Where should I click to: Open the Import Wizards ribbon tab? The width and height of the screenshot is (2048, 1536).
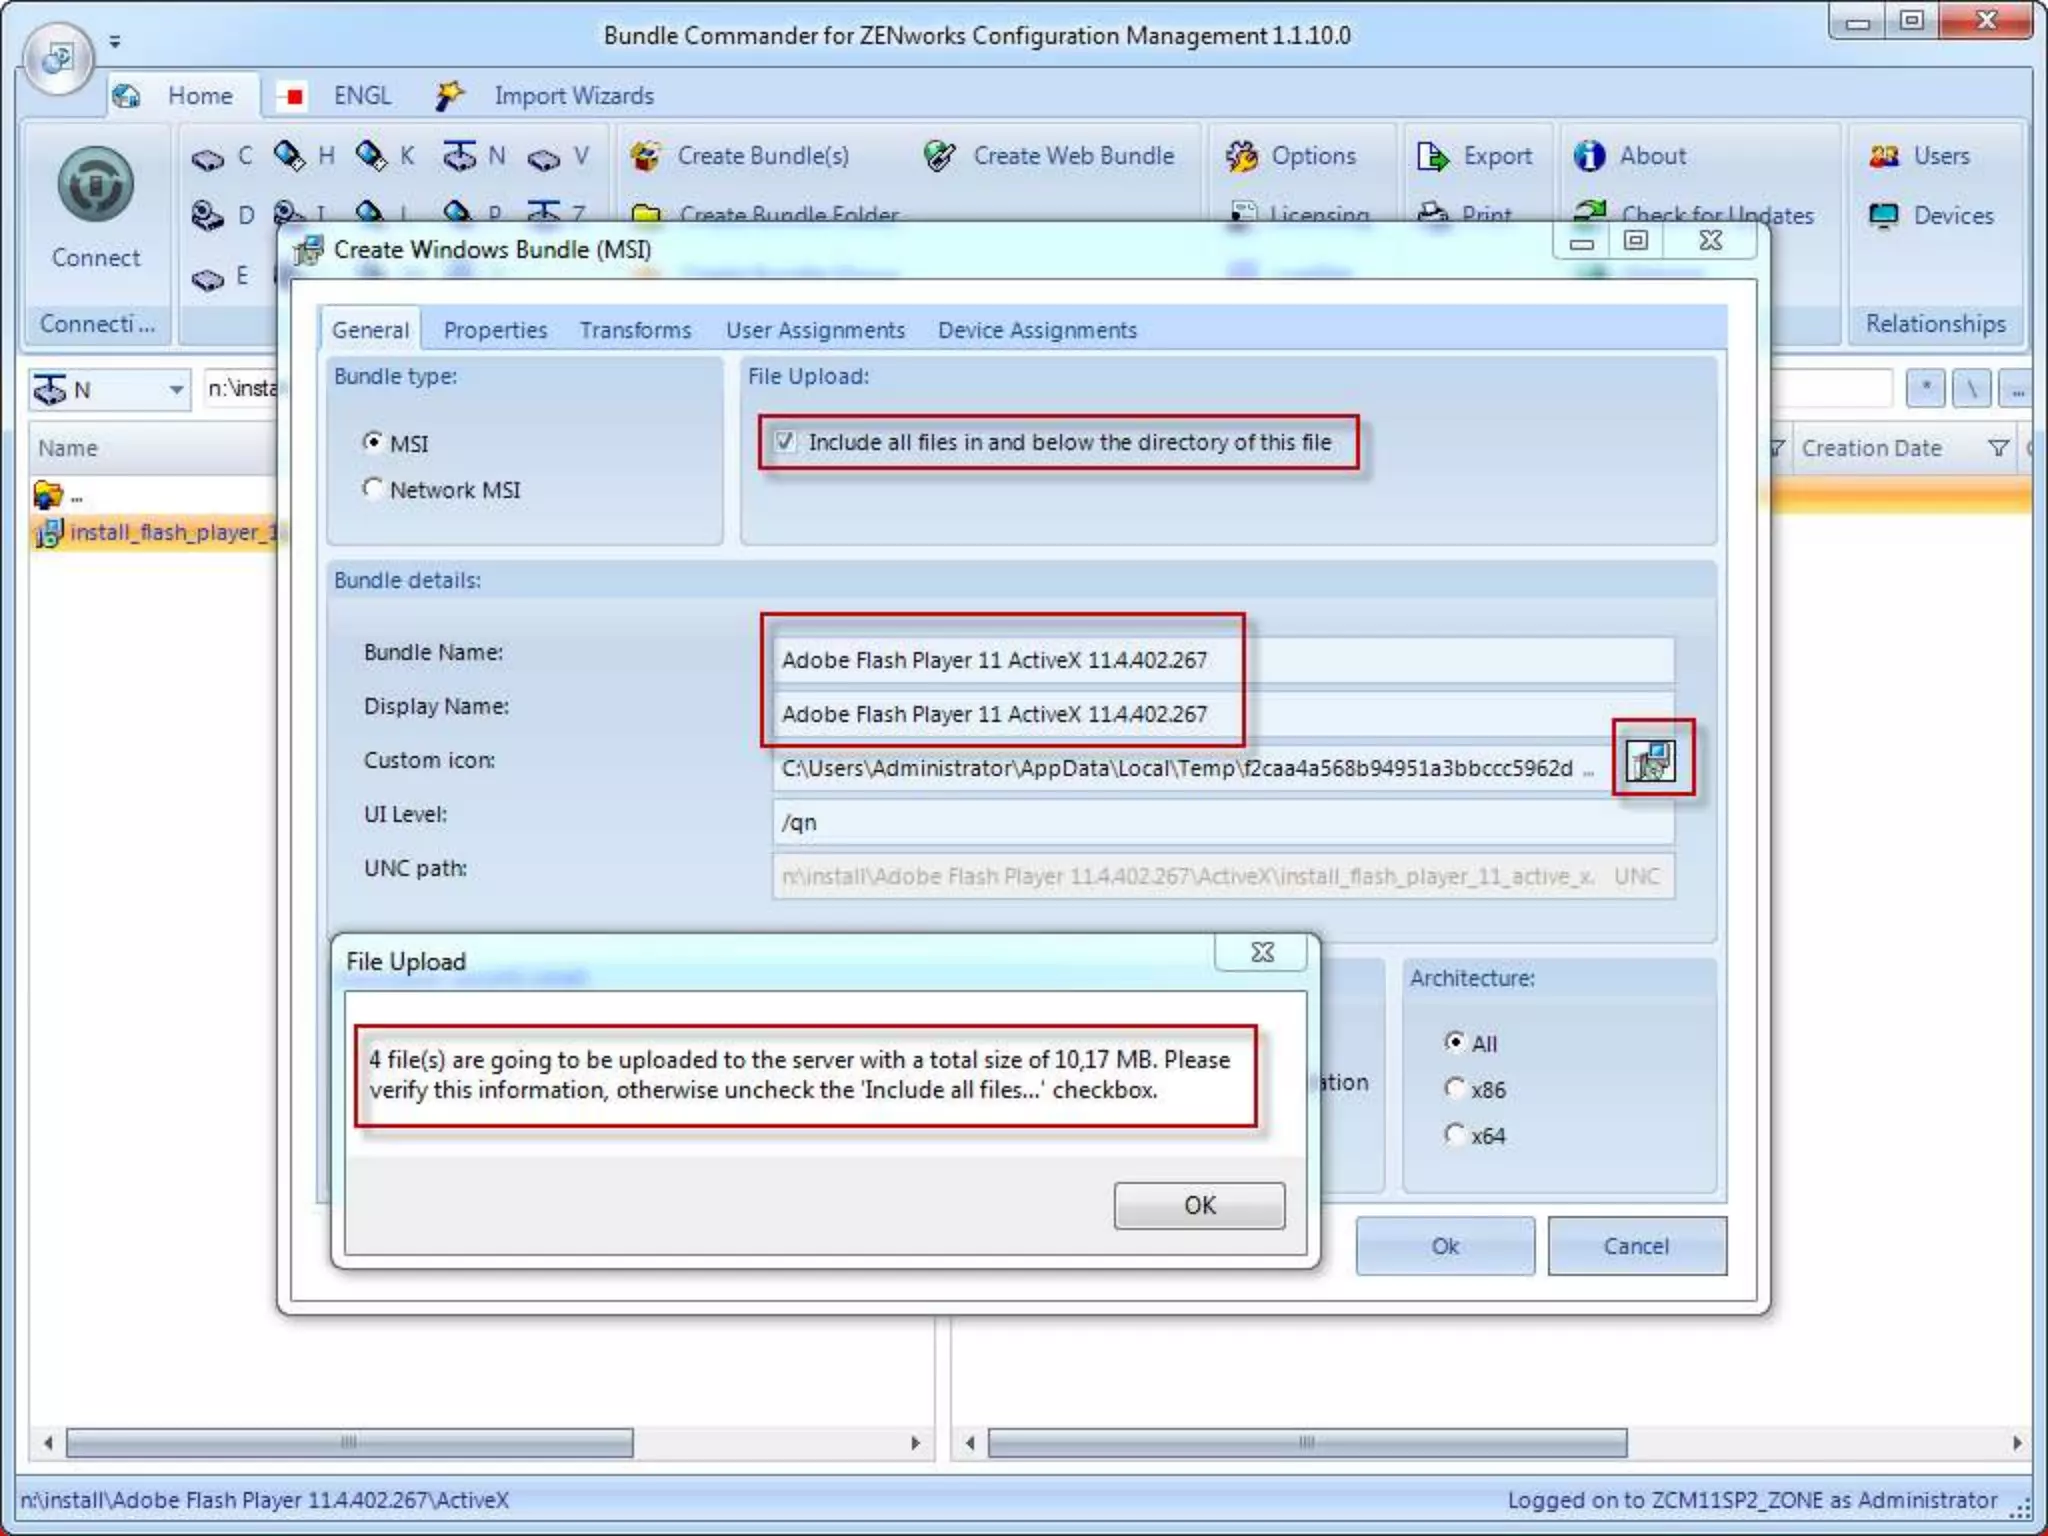pyautogui.click(x=573, y=96)
